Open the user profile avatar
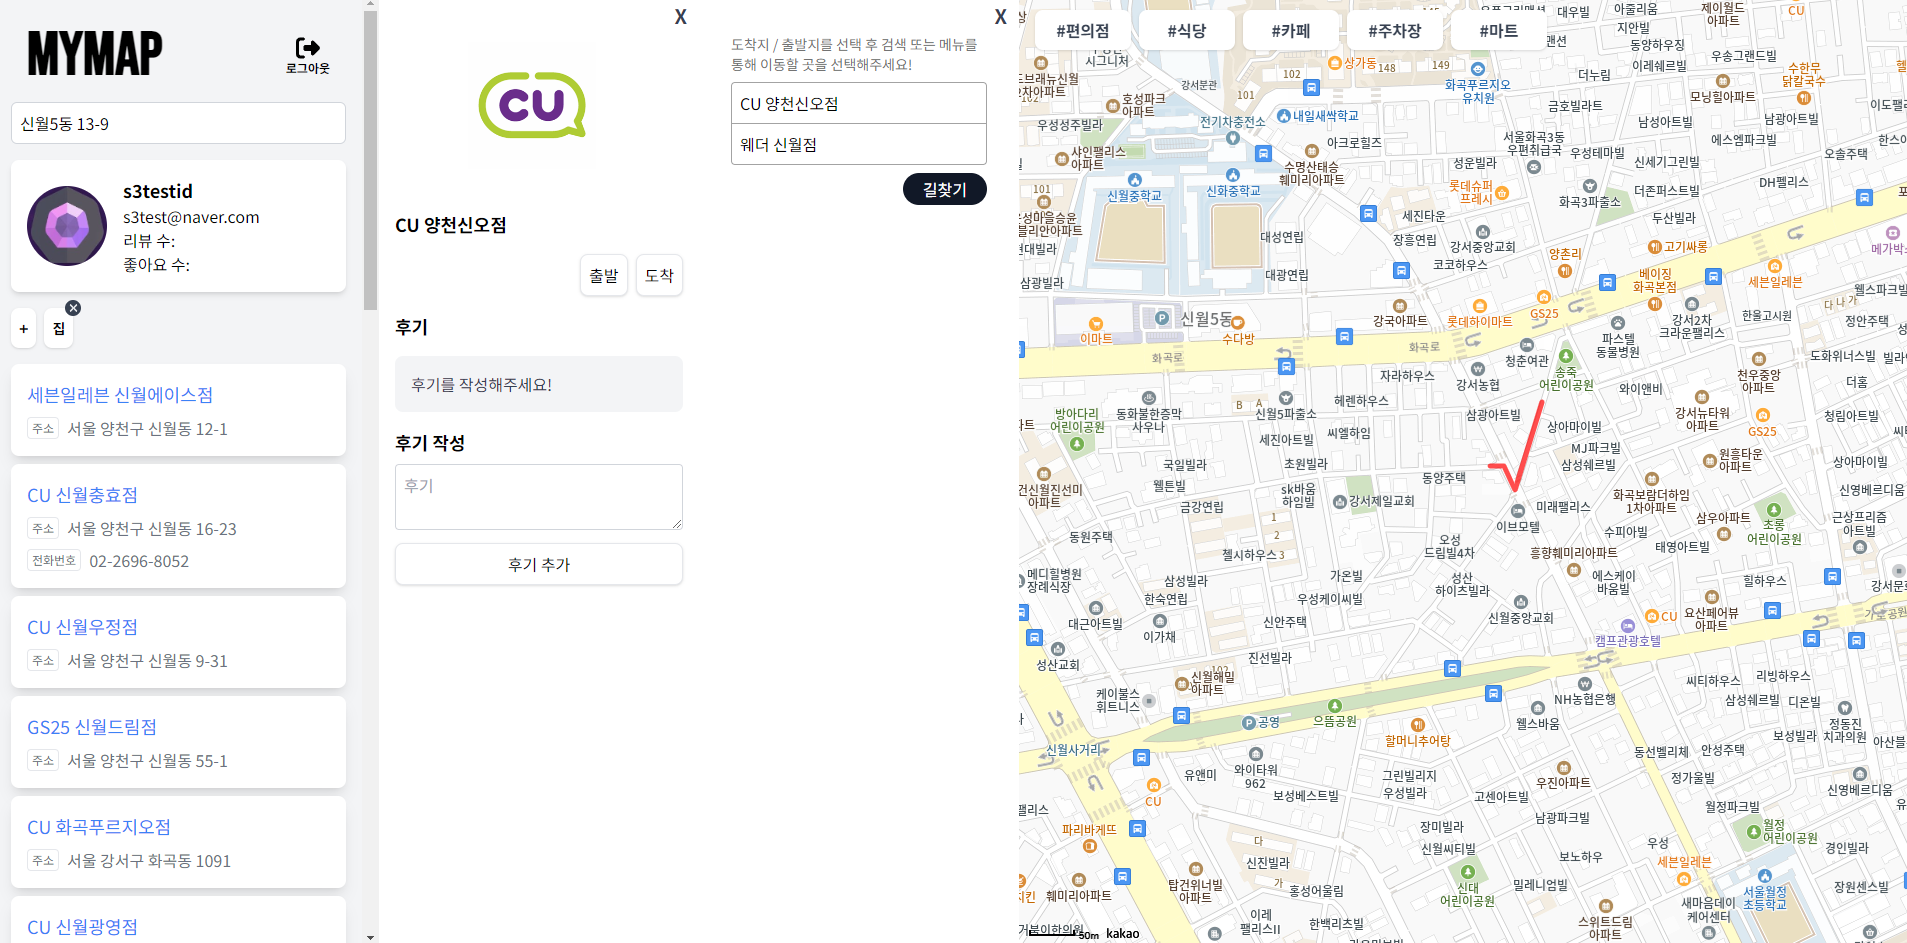This screenshot has height=943, width=1907. pos(67,226)
